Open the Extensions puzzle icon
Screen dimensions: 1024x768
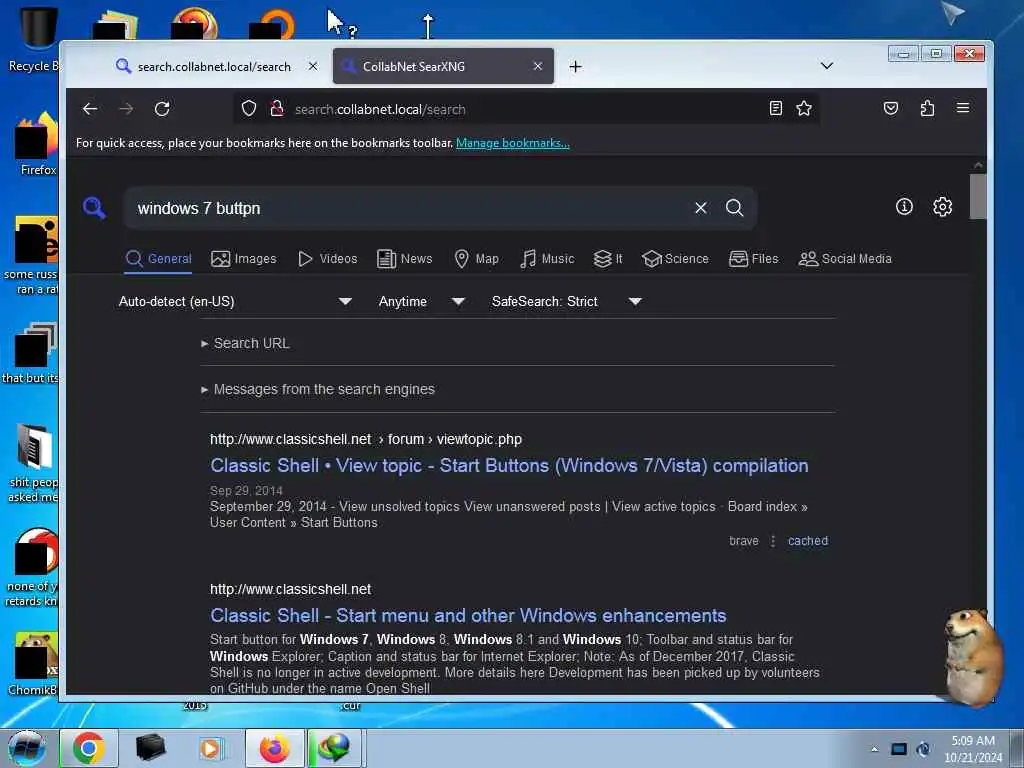927,108
